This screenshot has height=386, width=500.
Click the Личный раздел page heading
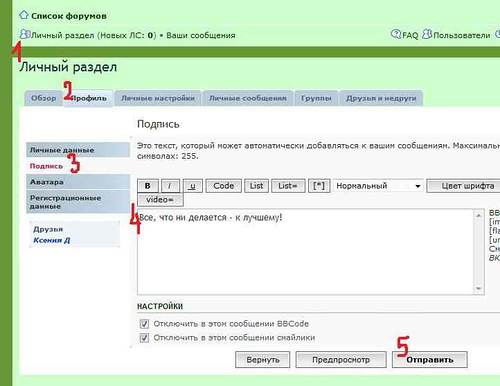[68, 67]
